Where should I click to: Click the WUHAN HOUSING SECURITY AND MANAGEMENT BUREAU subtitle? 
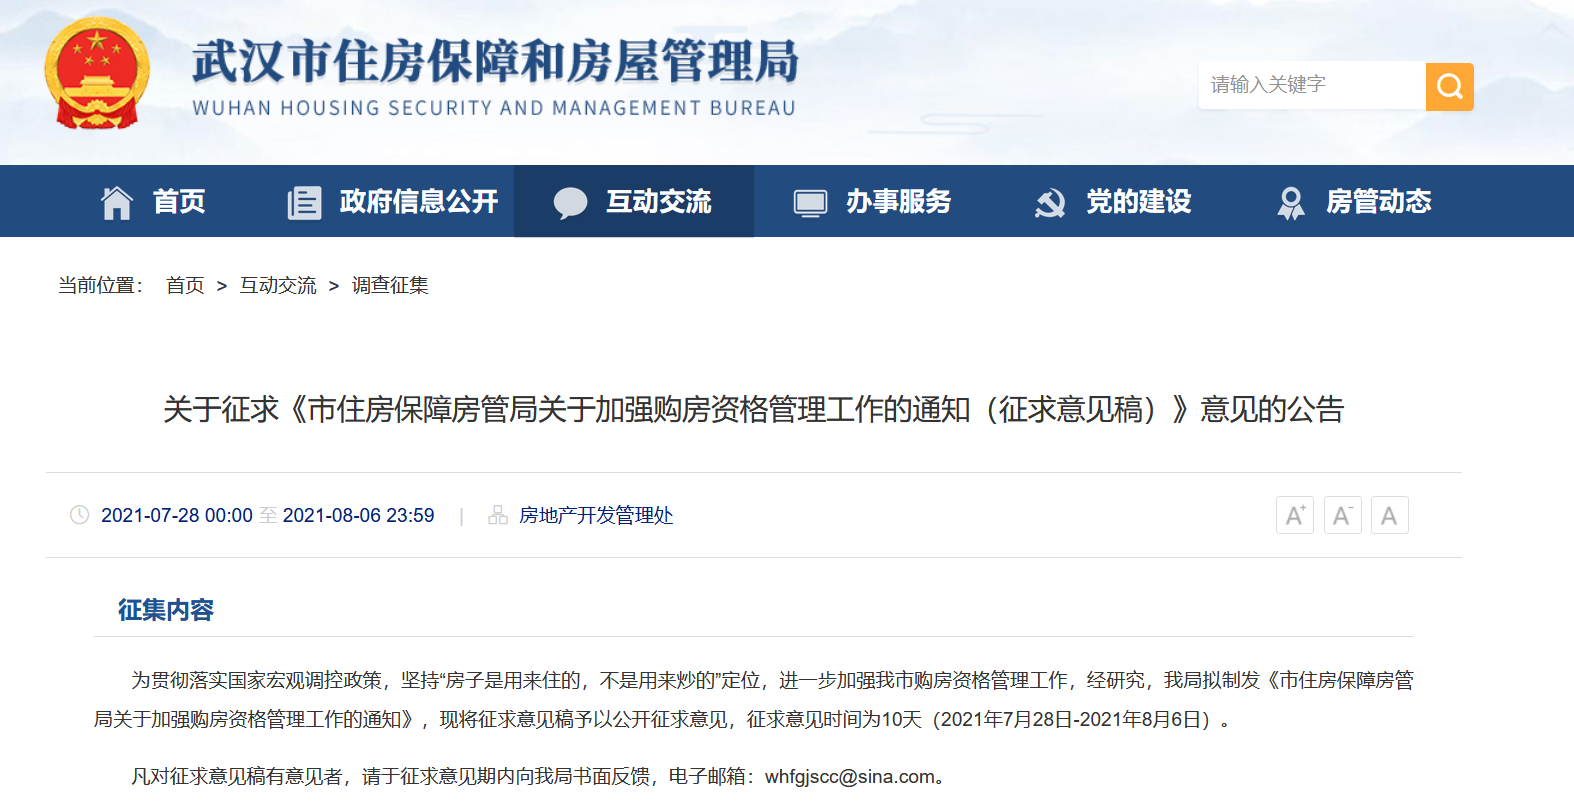coord(494,108)
